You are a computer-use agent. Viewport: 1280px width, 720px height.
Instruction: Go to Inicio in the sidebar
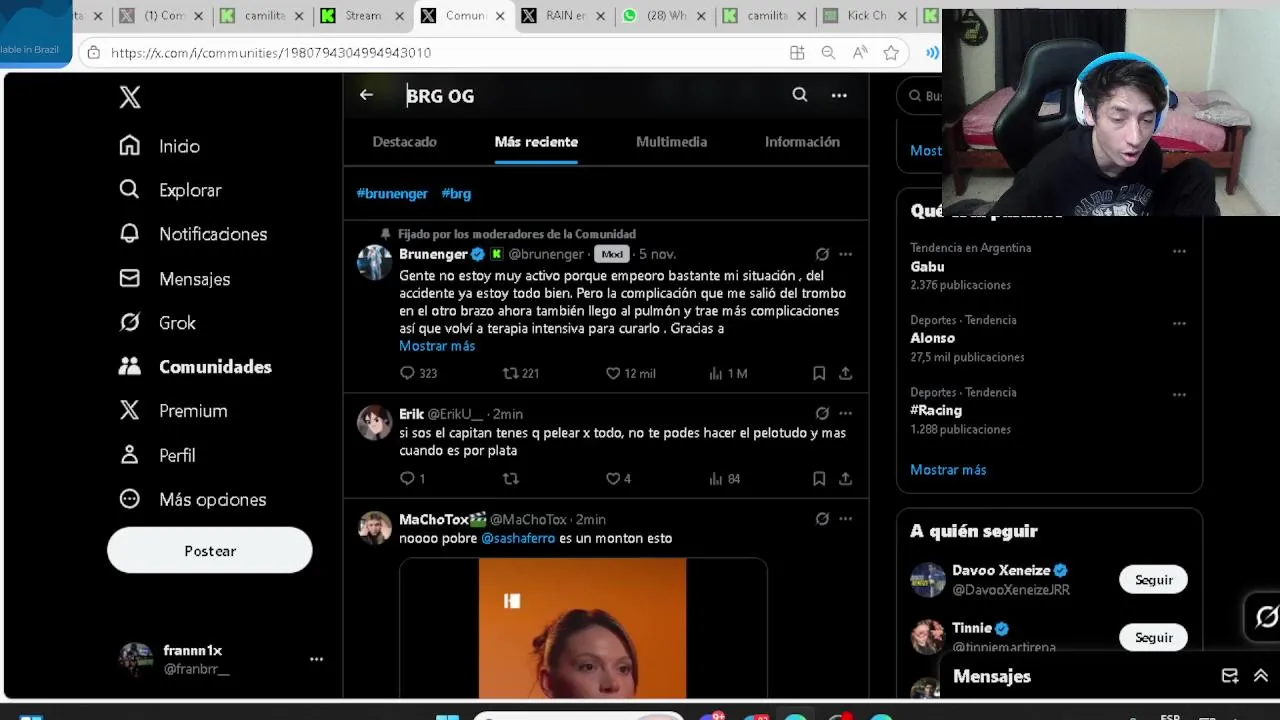point(160,146)
